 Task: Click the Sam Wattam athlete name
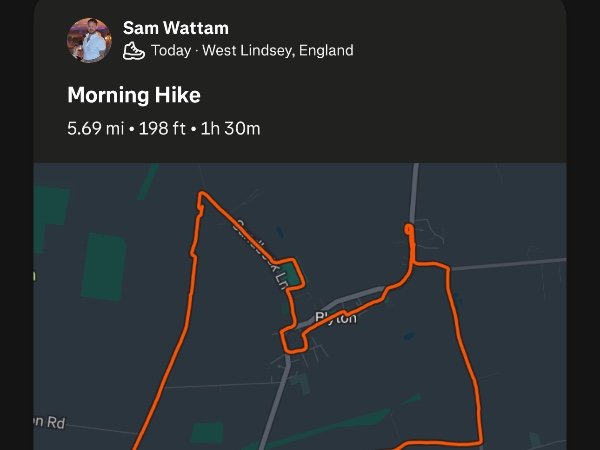(175, 28)
